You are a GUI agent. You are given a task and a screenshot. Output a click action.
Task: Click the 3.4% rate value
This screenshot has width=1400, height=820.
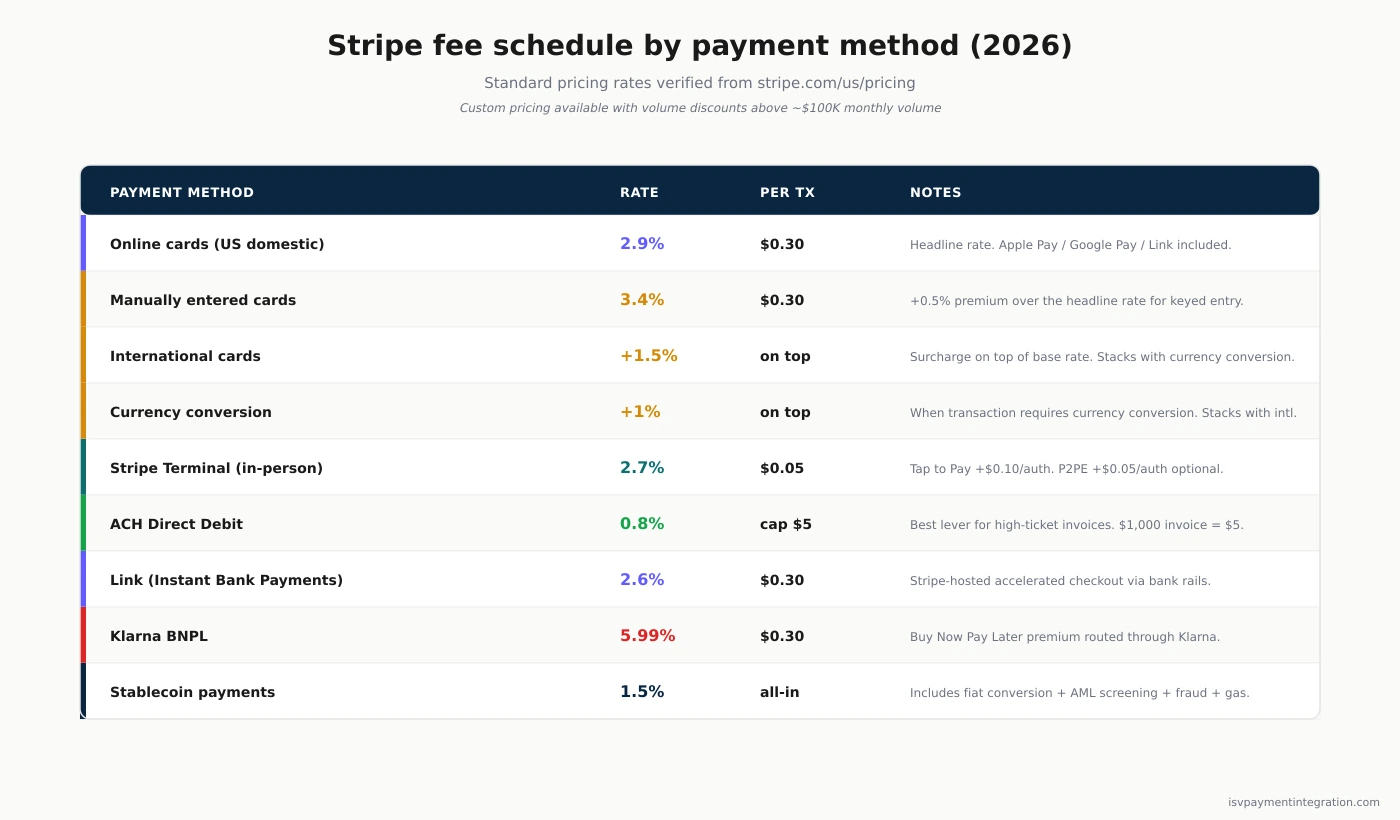click(642, 300)
